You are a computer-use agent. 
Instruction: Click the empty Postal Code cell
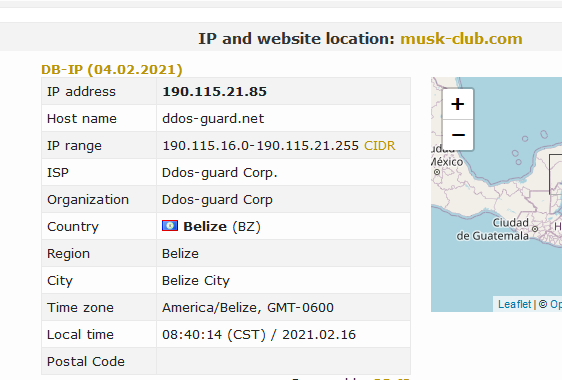click(283, 361)
